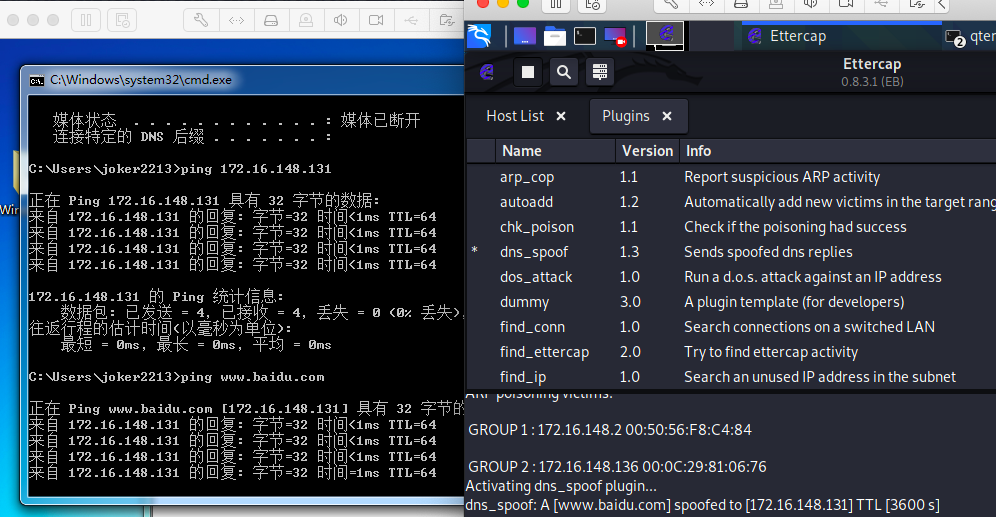Close the Host List tab
This screenshot has width=996, height=517.
561,116
